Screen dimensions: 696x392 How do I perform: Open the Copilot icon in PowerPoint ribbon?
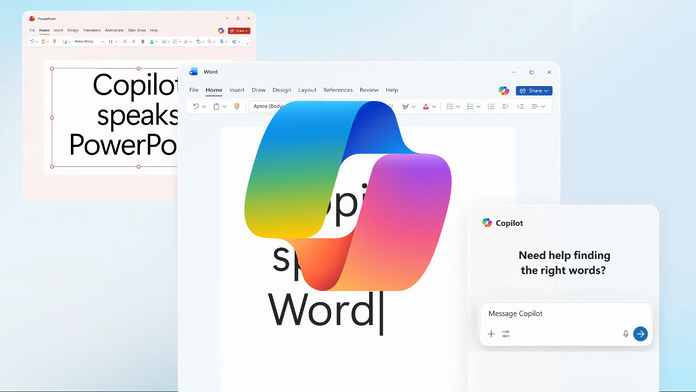221,31
